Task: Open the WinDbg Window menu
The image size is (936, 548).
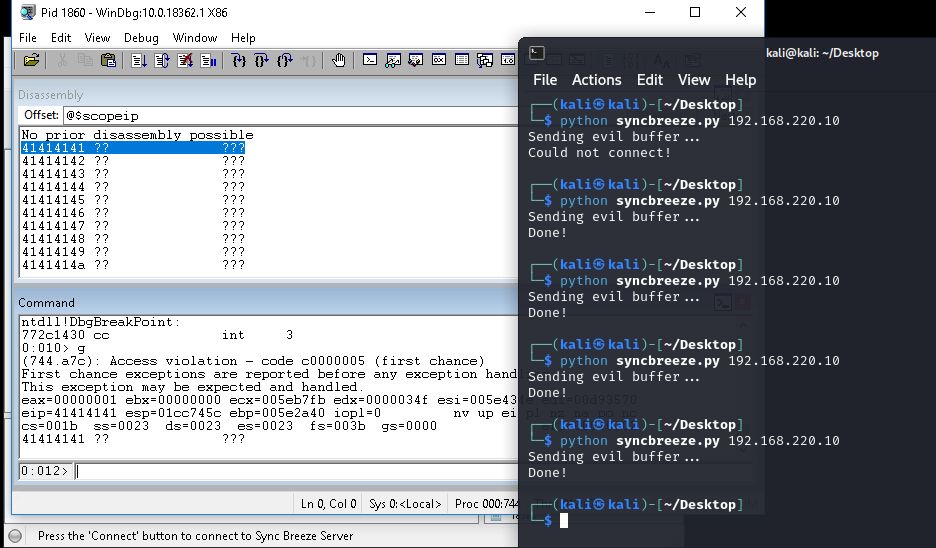Action: point(195,38)
